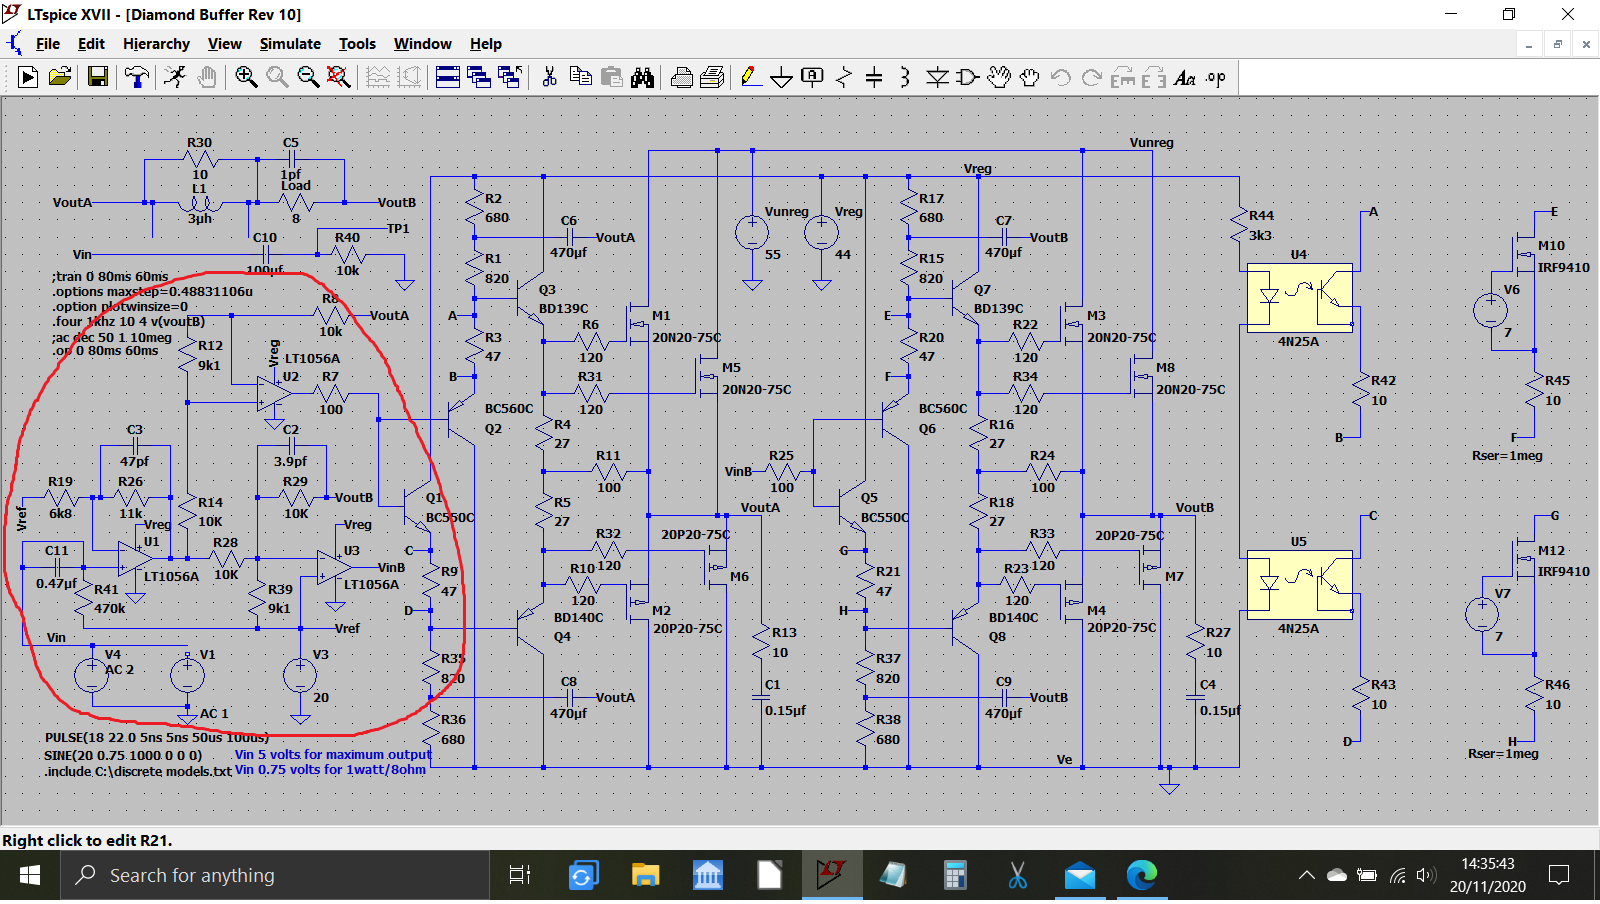Screen dimensions: 1600x904
Task: Click the Text Aa tool
Action: pos(1185,77)
